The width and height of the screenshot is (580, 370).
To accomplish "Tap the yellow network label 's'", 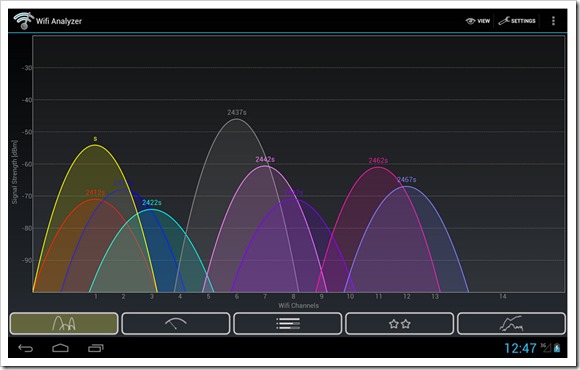I will tap(95, 139).
